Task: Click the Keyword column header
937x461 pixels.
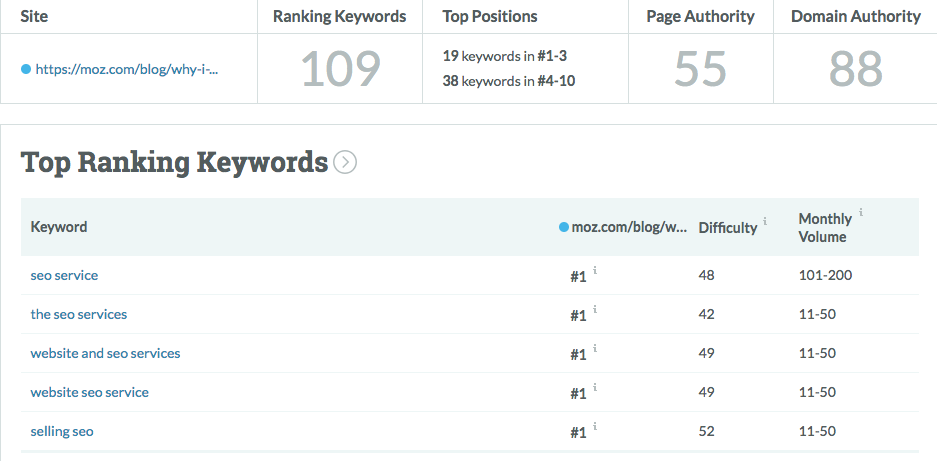Action: click(59, 227)
